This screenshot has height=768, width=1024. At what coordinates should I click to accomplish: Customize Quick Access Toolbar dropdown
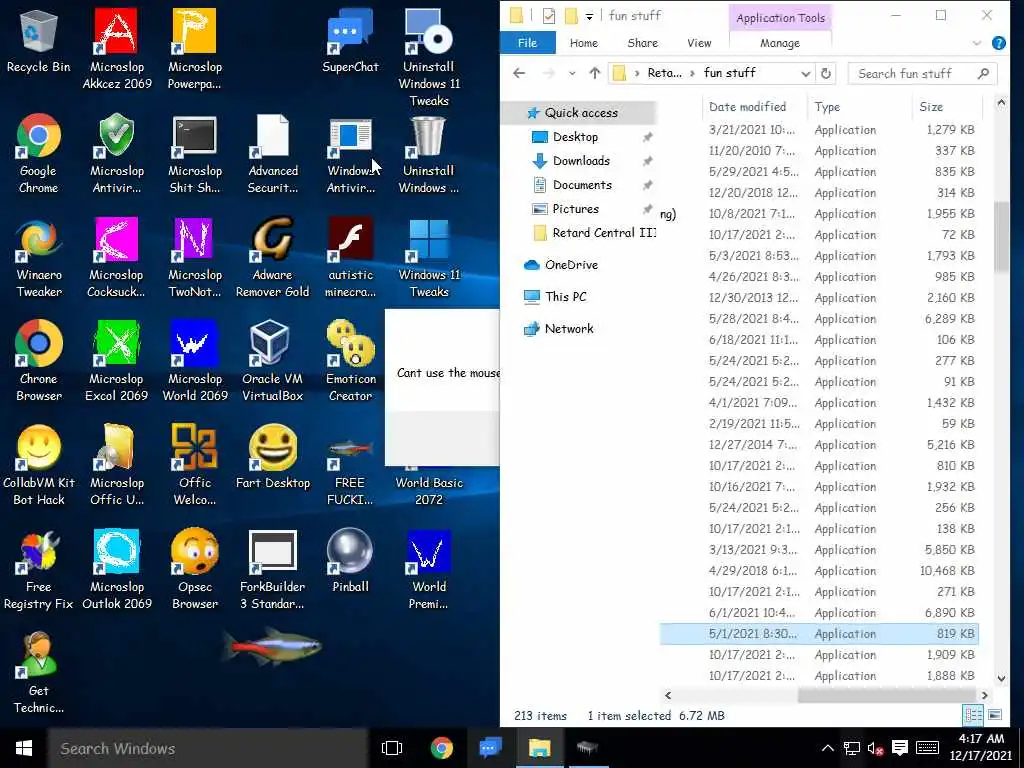tap(589, 16)
